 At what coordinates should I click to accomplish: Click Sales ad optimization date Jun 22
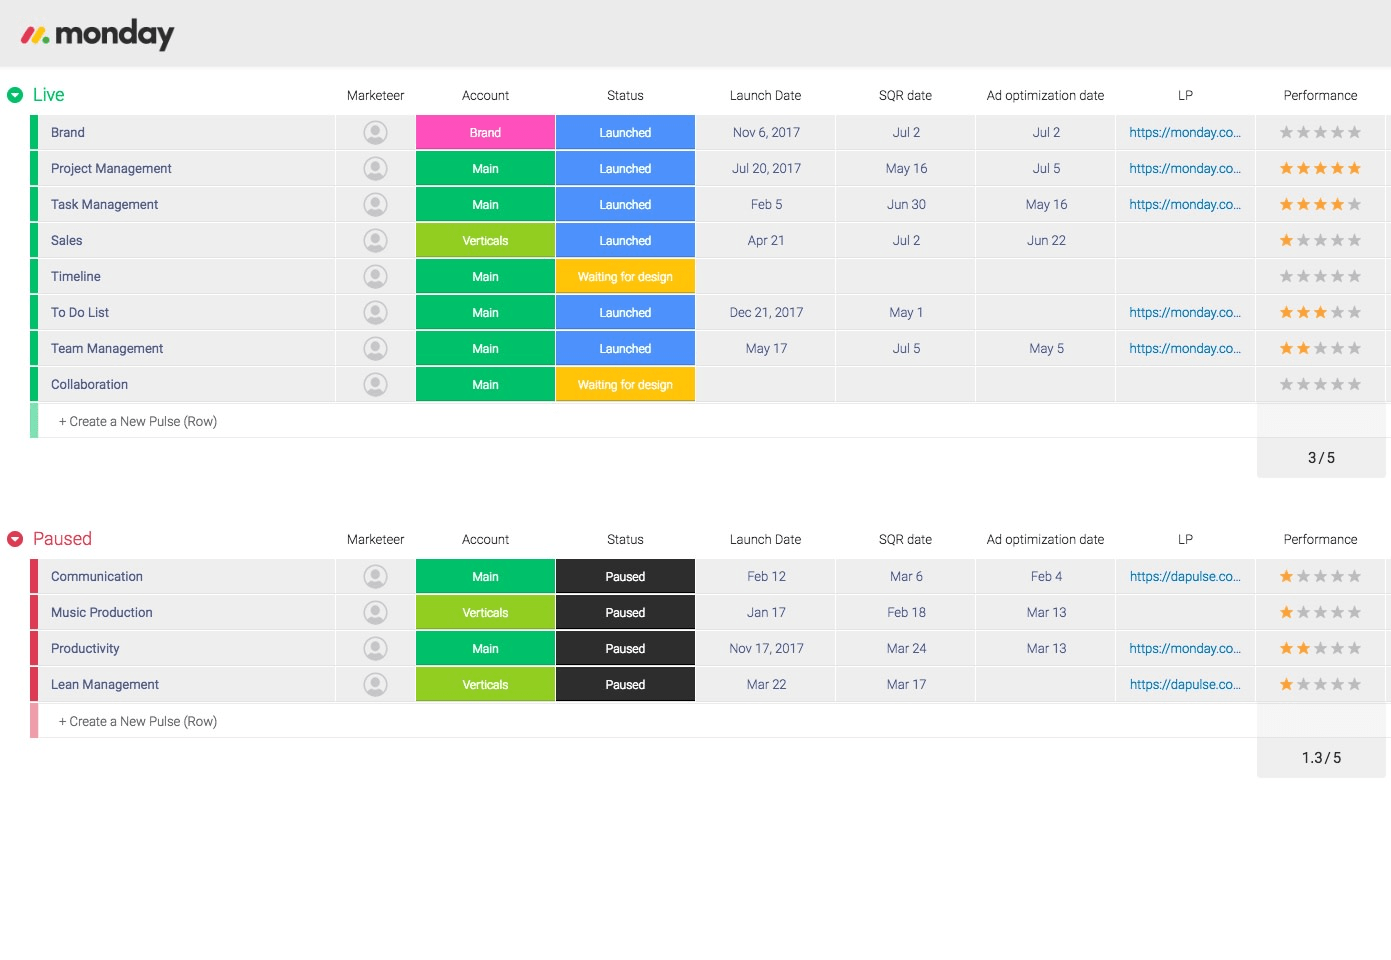coord(1046,240)
